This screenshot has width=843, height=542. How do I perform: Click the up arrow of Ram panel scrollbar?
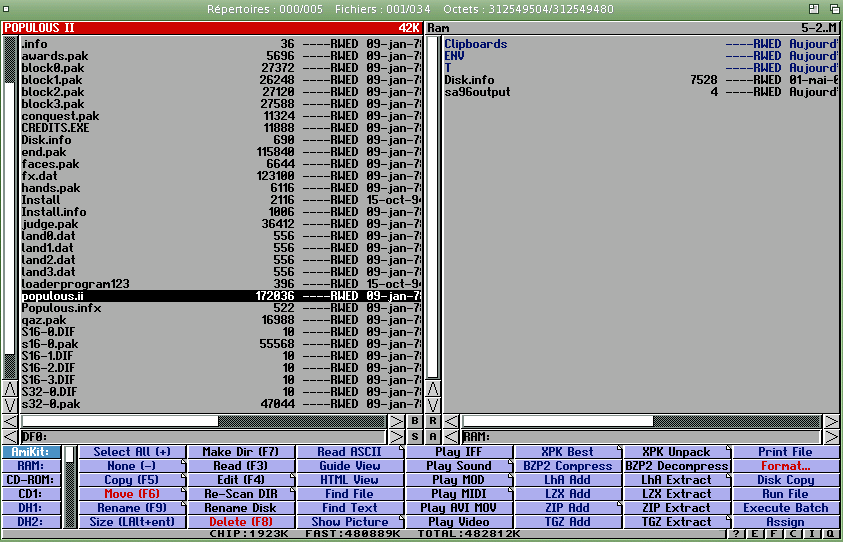[433, 389]
